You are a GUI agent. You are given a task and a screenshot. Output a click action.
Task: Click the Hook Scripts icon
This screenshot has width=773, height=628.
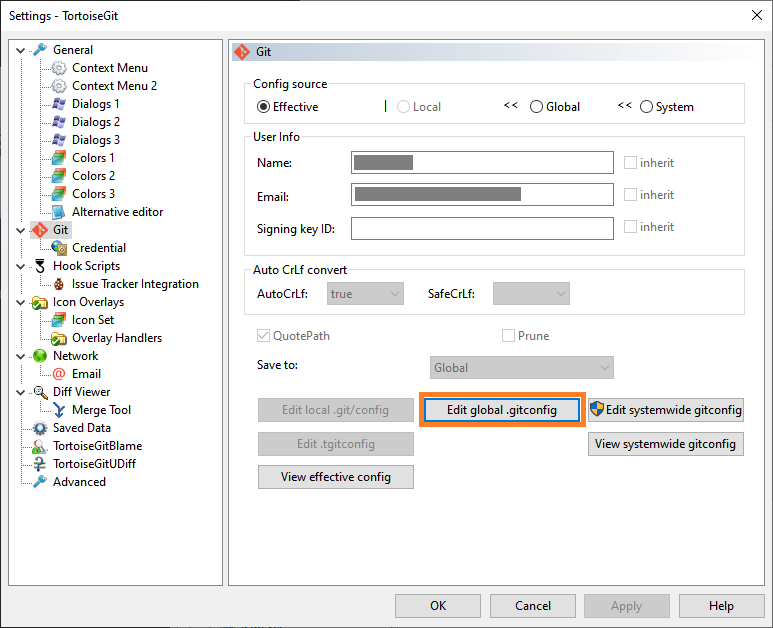coord(40,266)
